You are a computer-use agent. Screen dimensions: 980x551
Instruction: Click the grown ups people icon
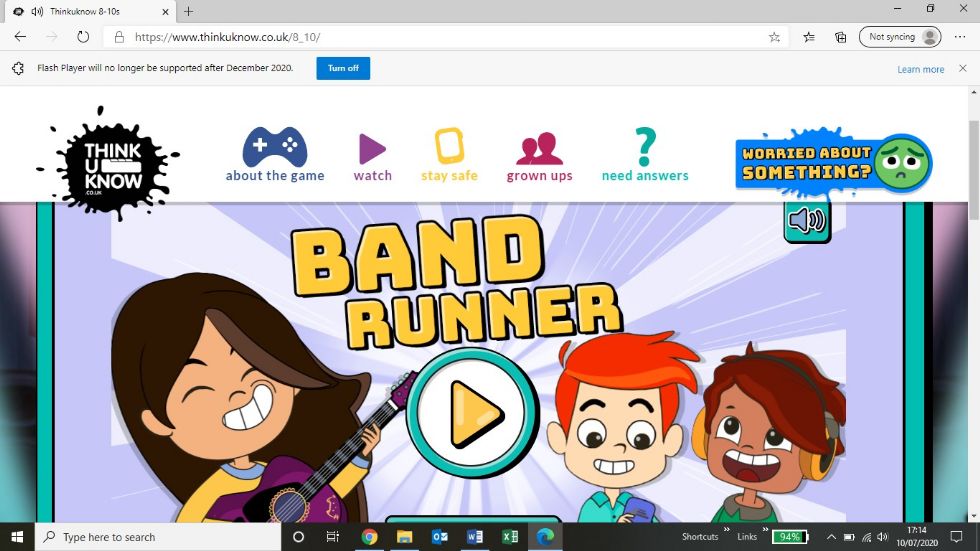point(539,148)
